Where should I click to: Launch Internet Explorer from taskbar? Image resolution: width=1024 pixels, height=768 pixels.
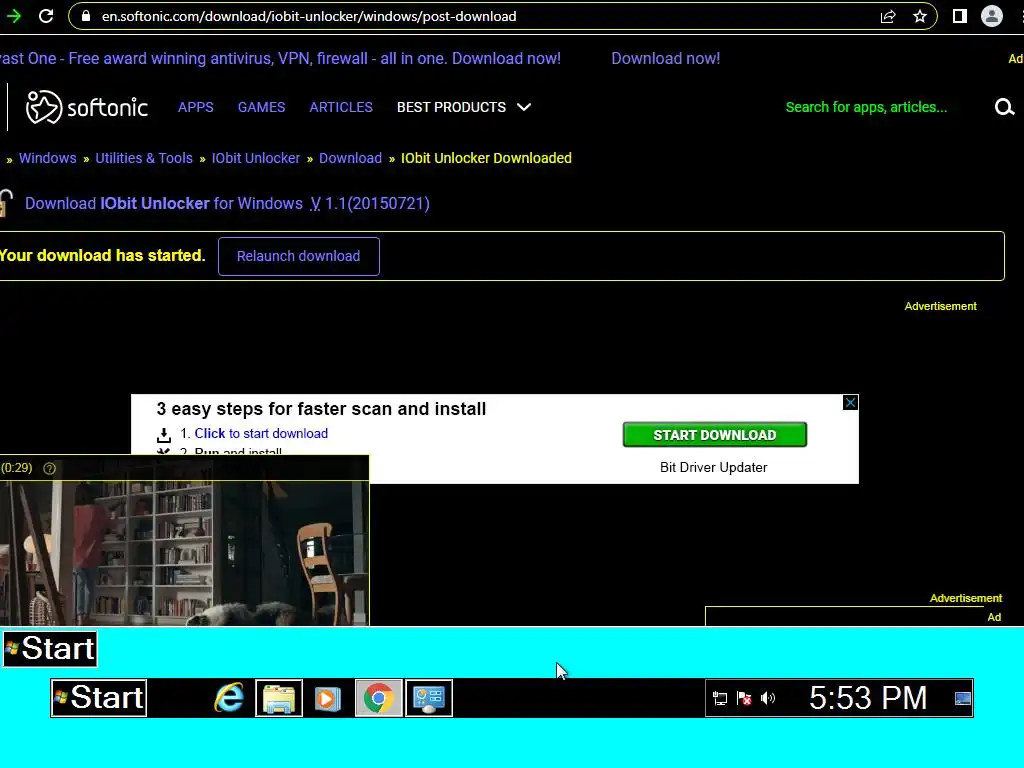pos(229,697)
